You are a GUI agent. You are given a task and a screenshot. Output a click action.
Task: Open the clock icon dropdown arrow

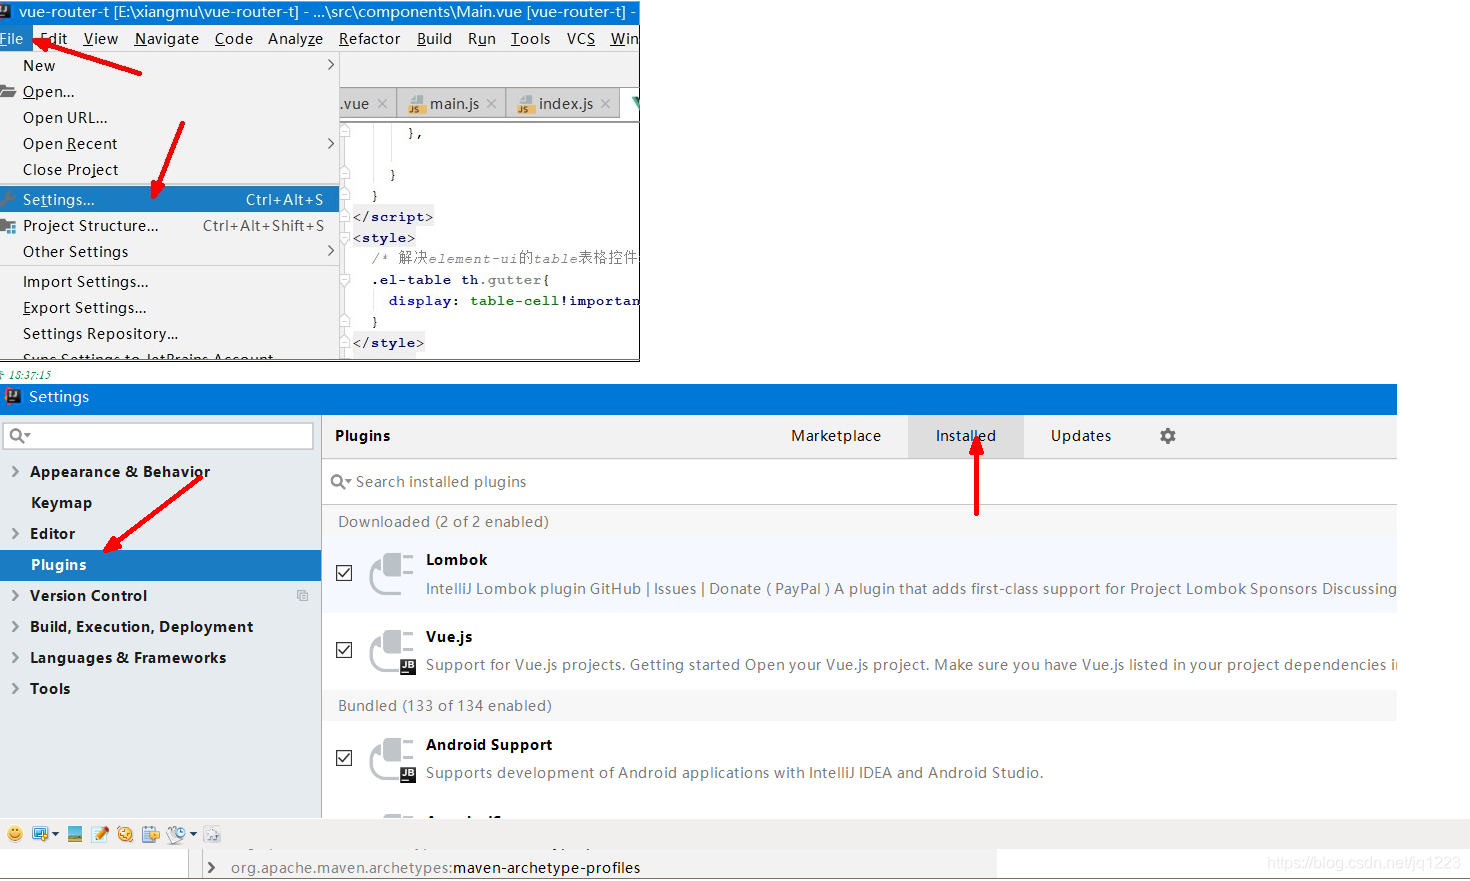point(193,834)
